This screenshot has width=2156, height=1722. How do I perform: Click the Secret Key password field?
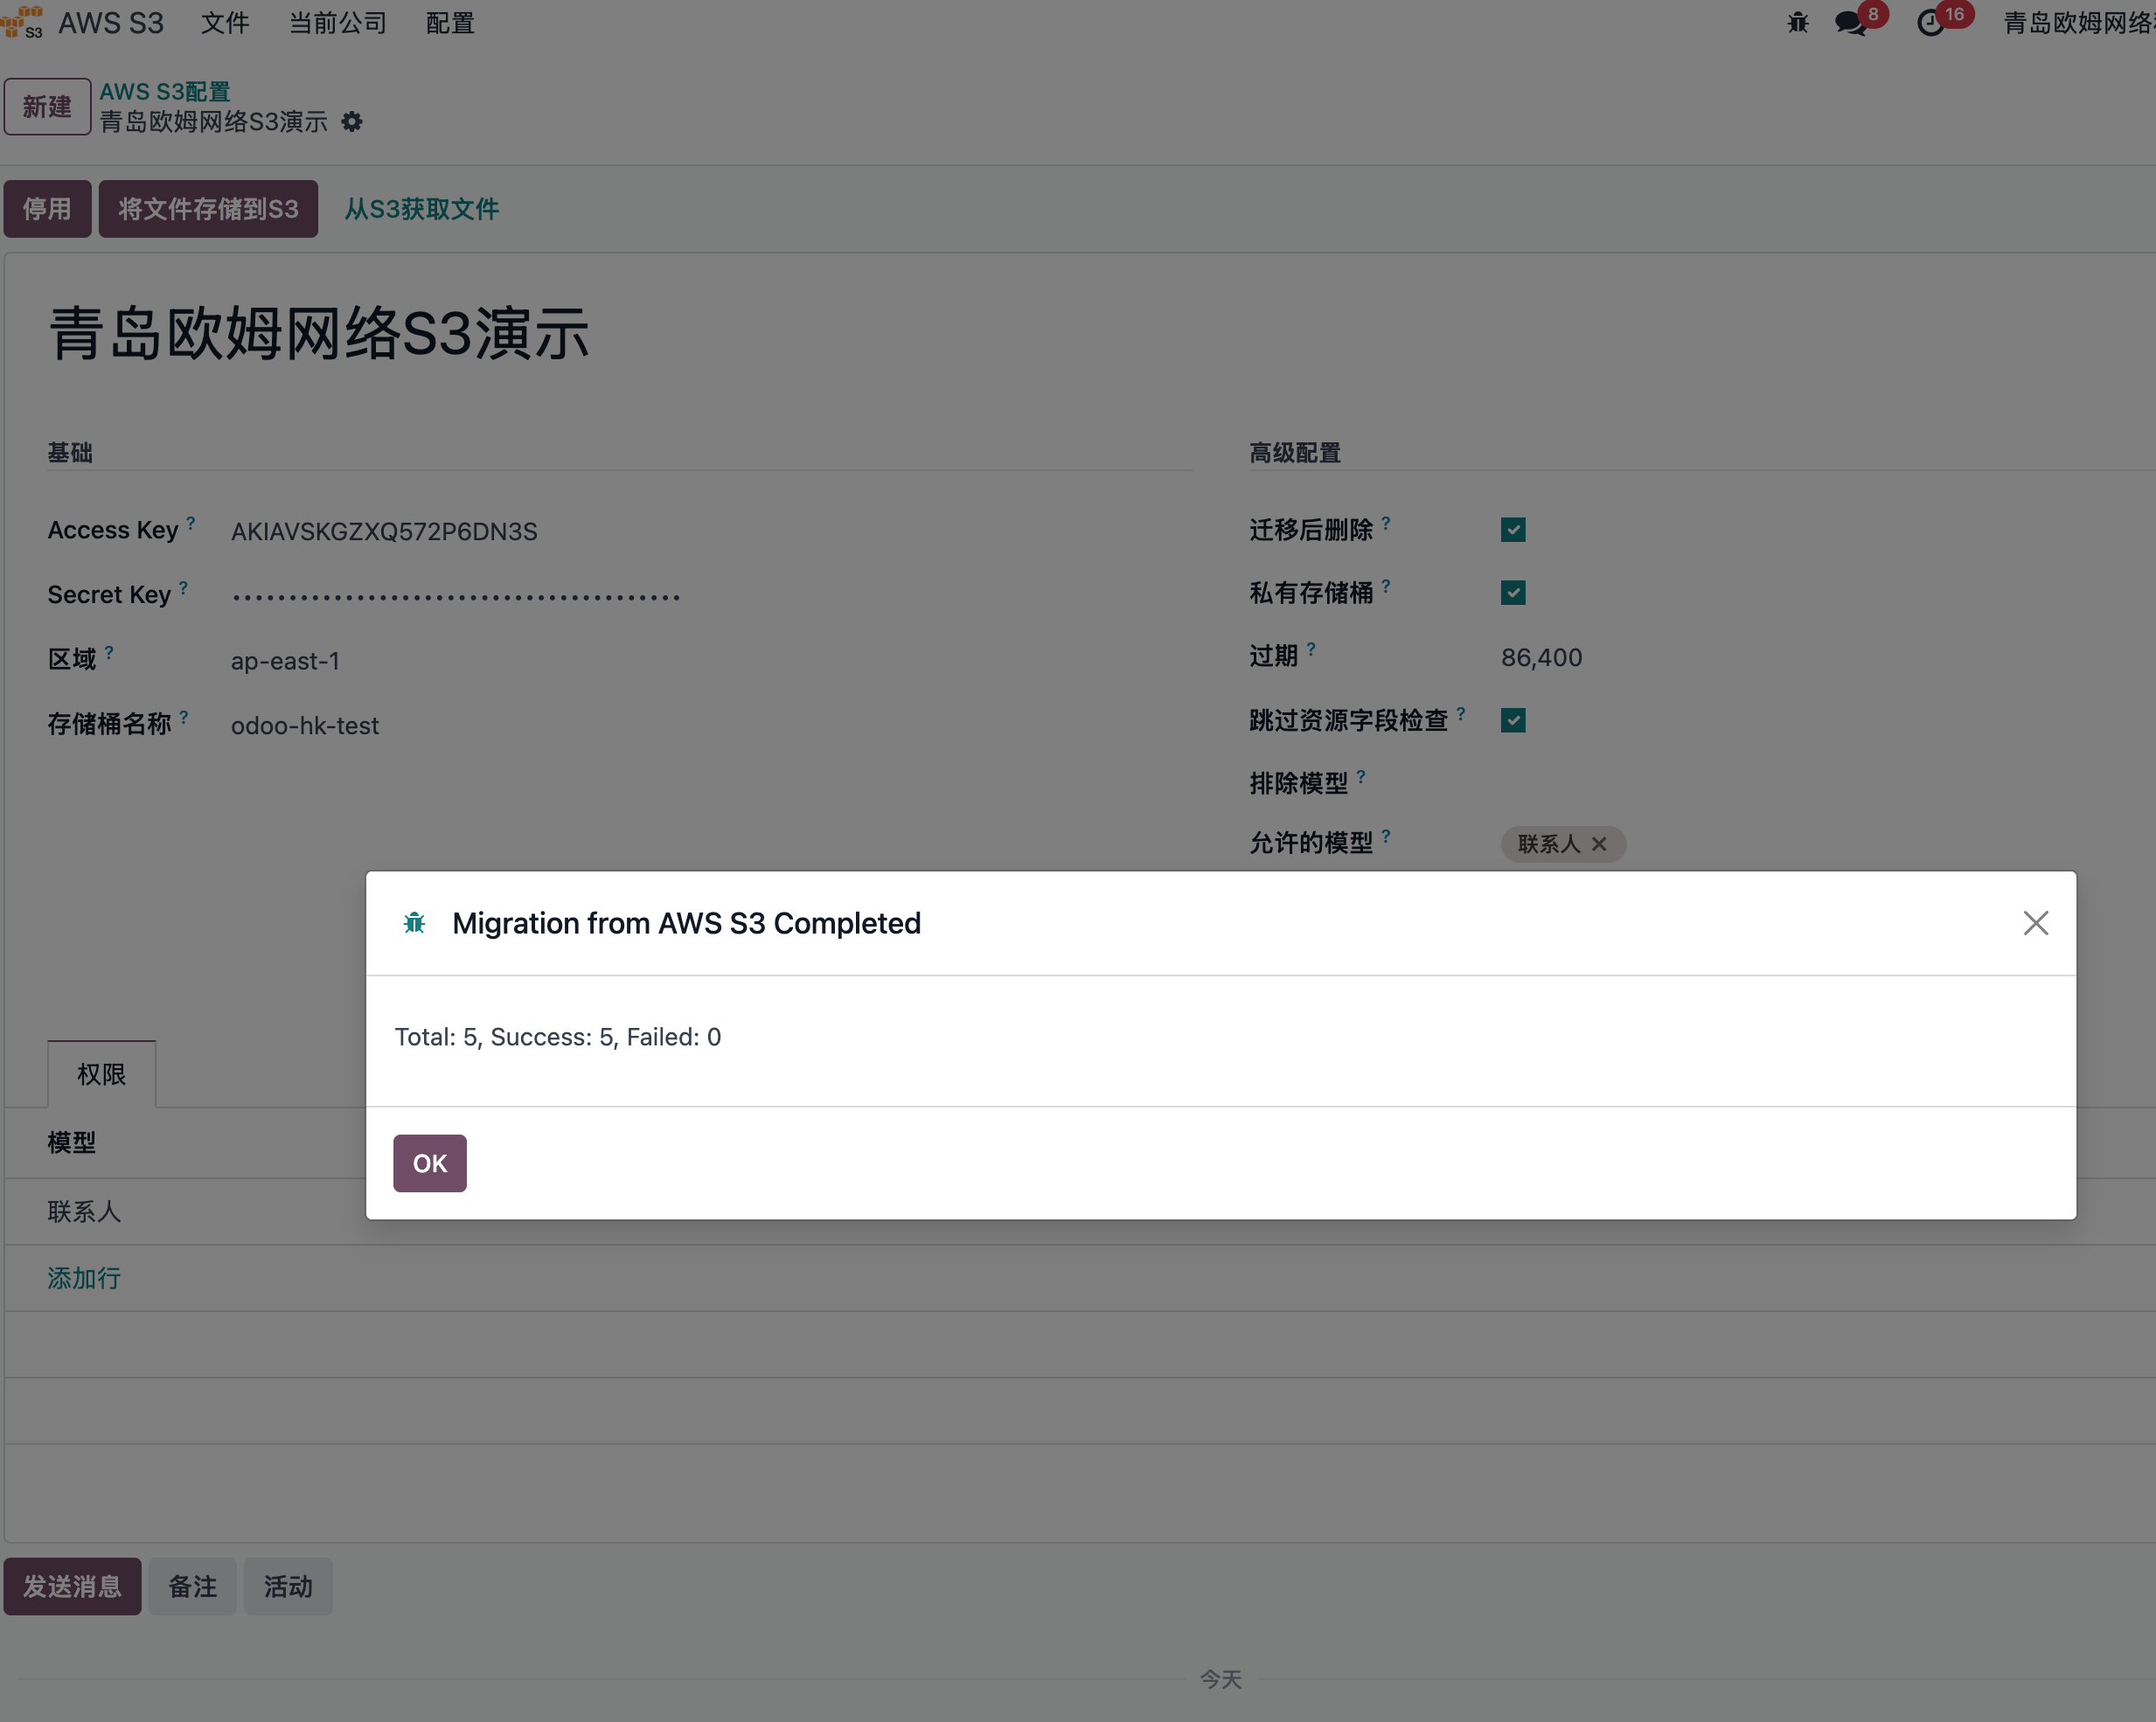click(710, 596)
